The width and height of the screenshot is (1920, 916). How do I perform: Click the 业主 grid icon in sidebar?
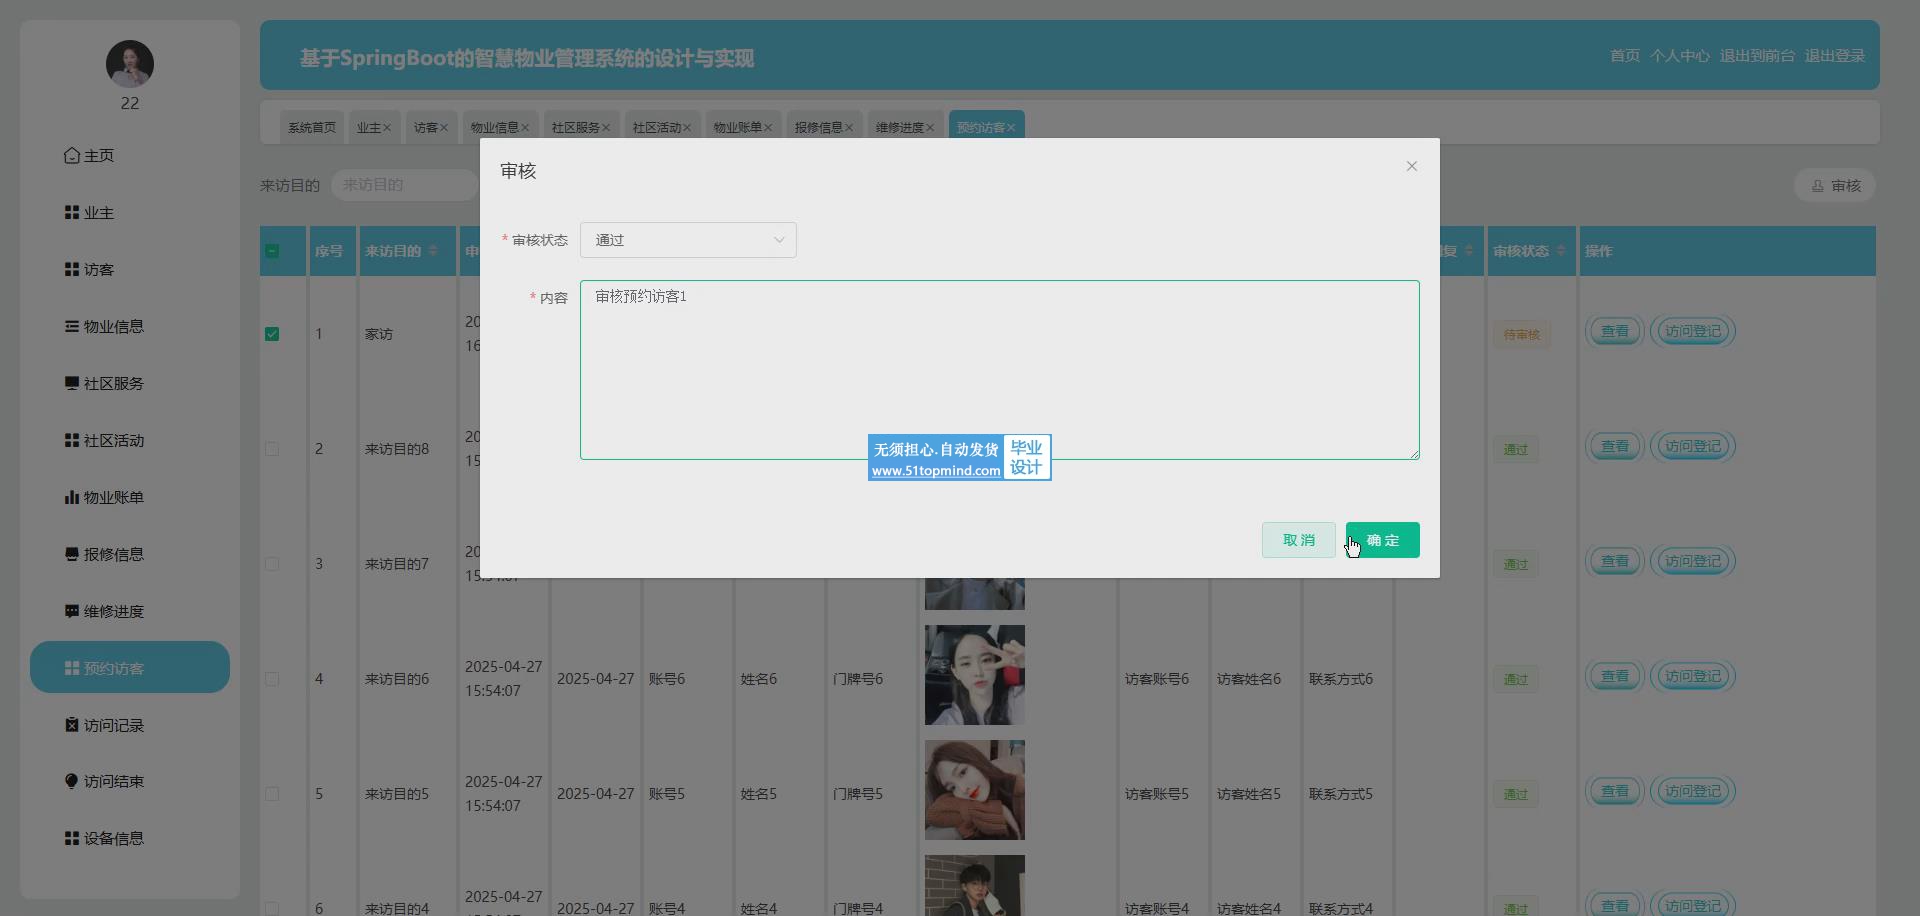pyautogui.click(x=72, y=212)
